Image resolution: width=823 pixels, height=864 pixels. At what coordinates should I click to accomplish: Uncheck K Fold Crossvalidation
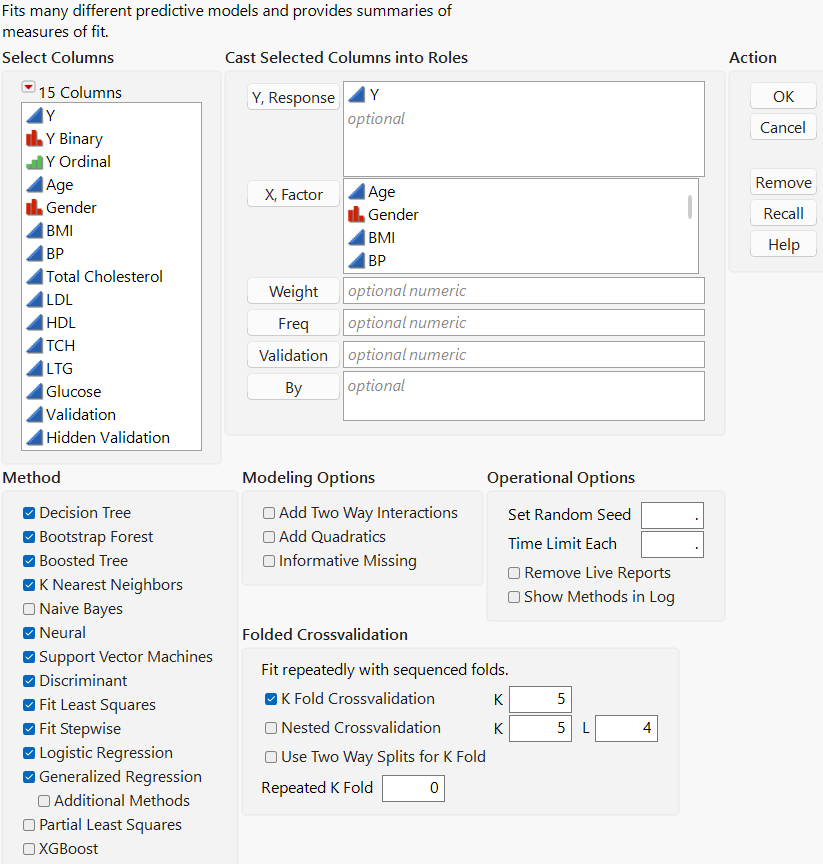271,699
